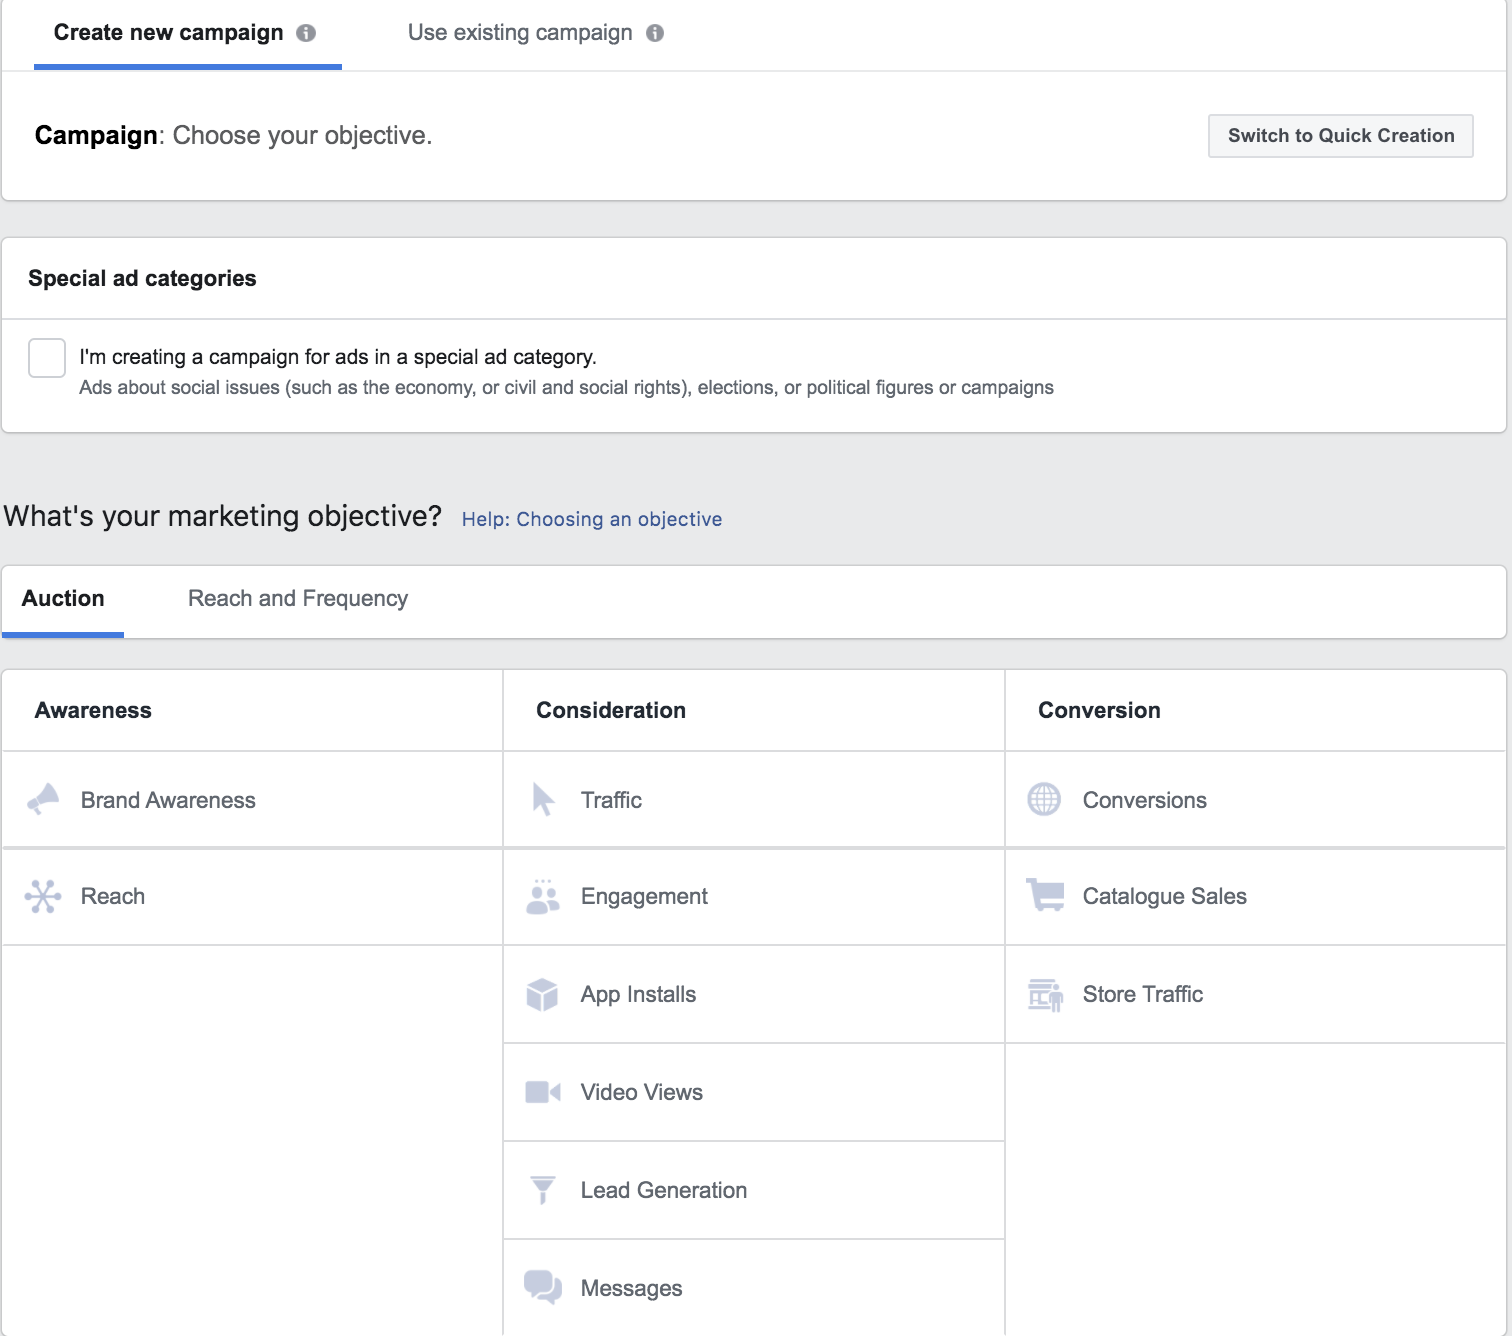Click the Traffic cursor icon
The image size is (1512, 1336).
[x=543, y=800]
